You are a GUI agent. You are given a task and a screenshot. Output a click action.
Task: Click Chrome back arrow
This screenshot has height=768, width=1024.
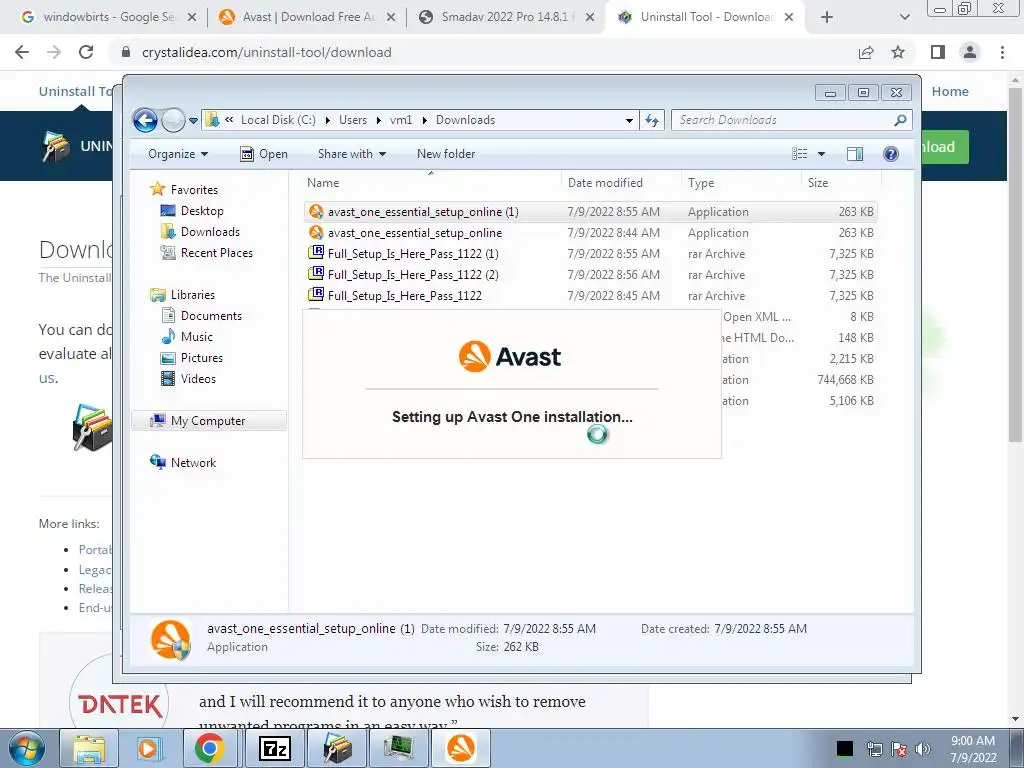[x=22, y=52]
